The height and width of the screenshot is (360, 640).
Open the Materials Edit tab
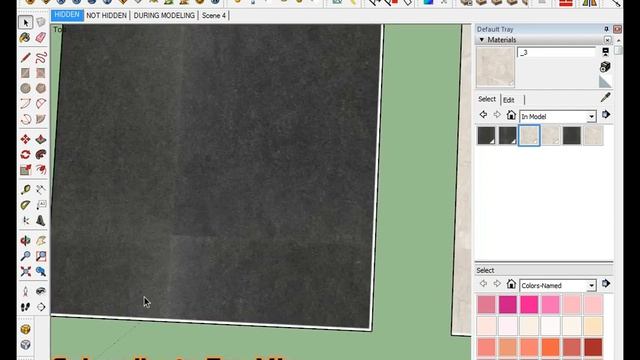coord(509,100)
